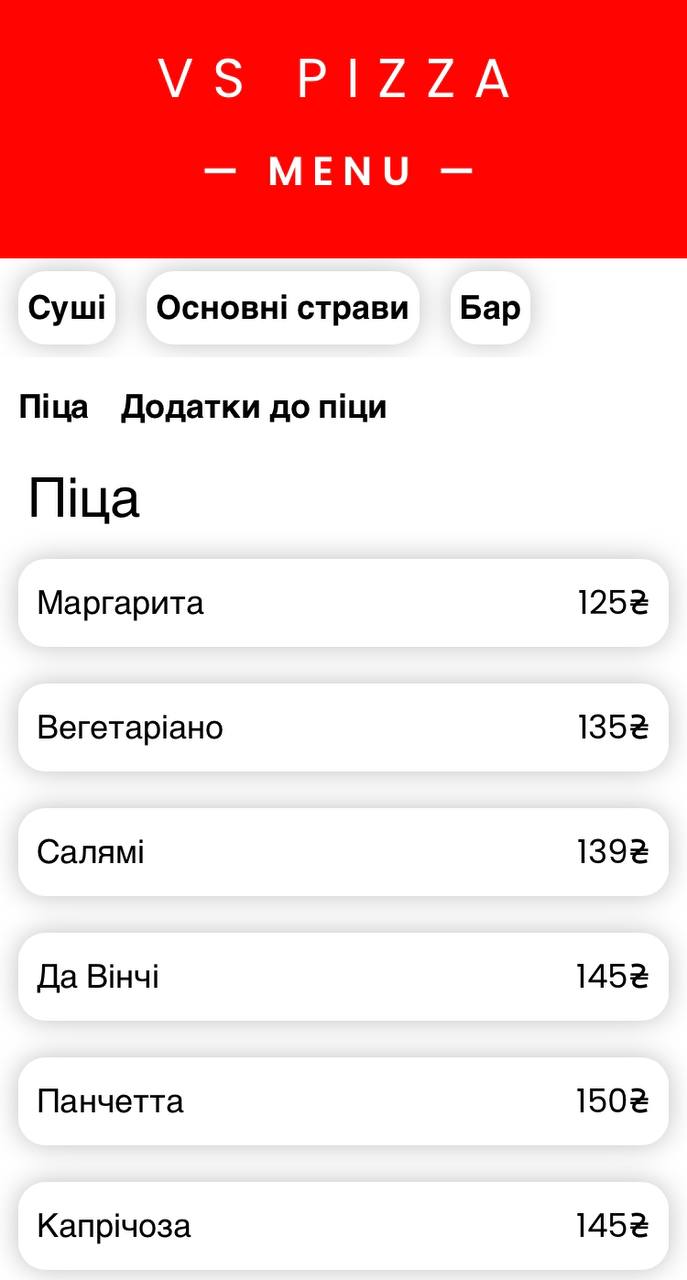Click the Да Вінчі price of 145₴
The width and height of the screenshot is (687, 1280).
pyautogui.click(x=612, y=977)
